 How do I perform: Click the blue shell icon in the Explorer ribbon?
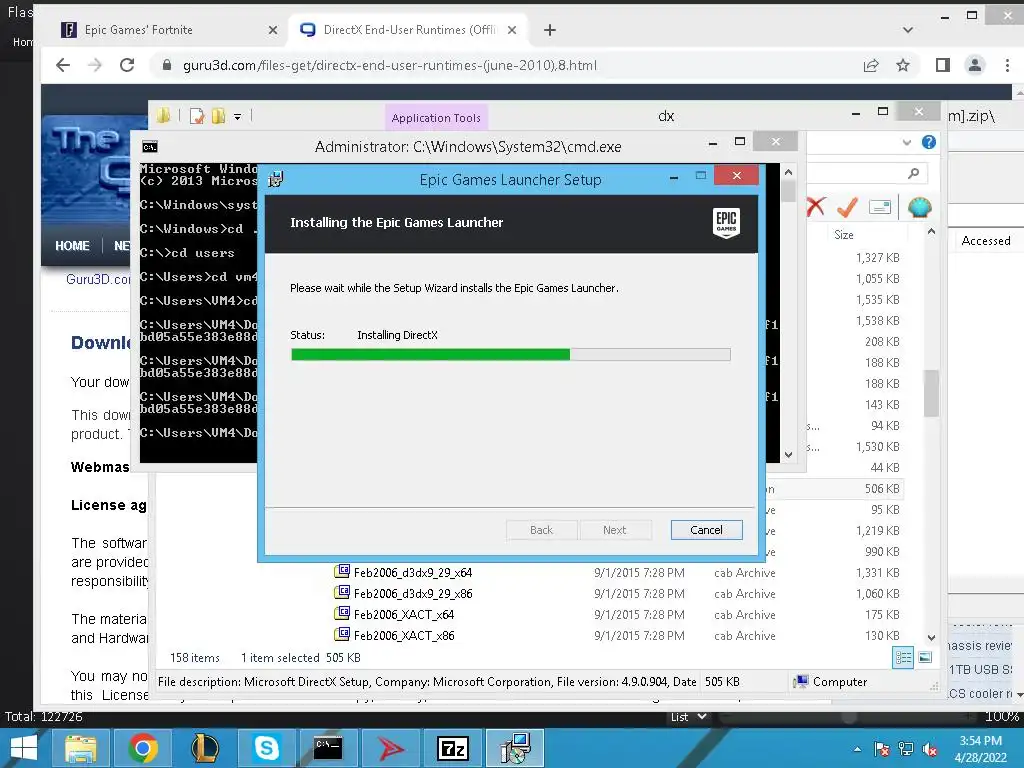click(919, 207)
